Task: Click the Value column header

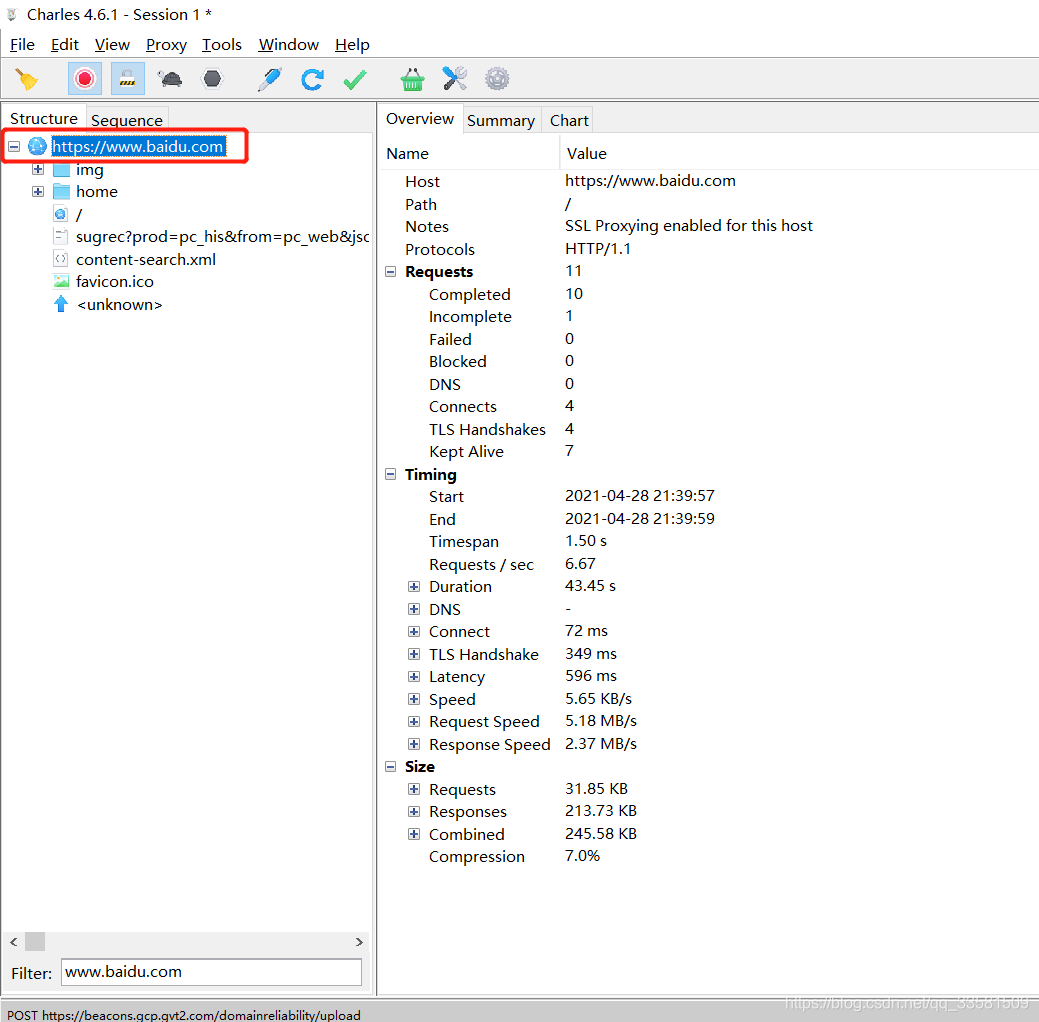Action: (586, 154)
